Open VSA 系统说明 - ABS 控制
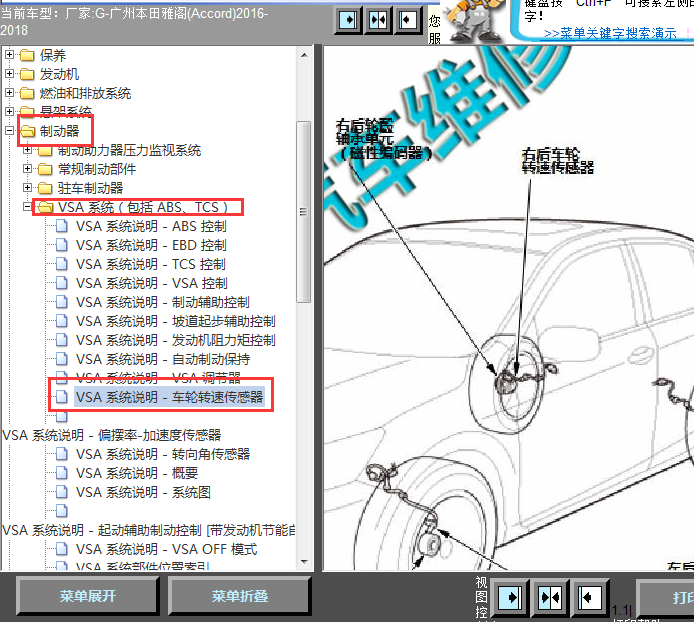Image resolution: width=694 pixels, height=622 pixels. click(151, 226)
